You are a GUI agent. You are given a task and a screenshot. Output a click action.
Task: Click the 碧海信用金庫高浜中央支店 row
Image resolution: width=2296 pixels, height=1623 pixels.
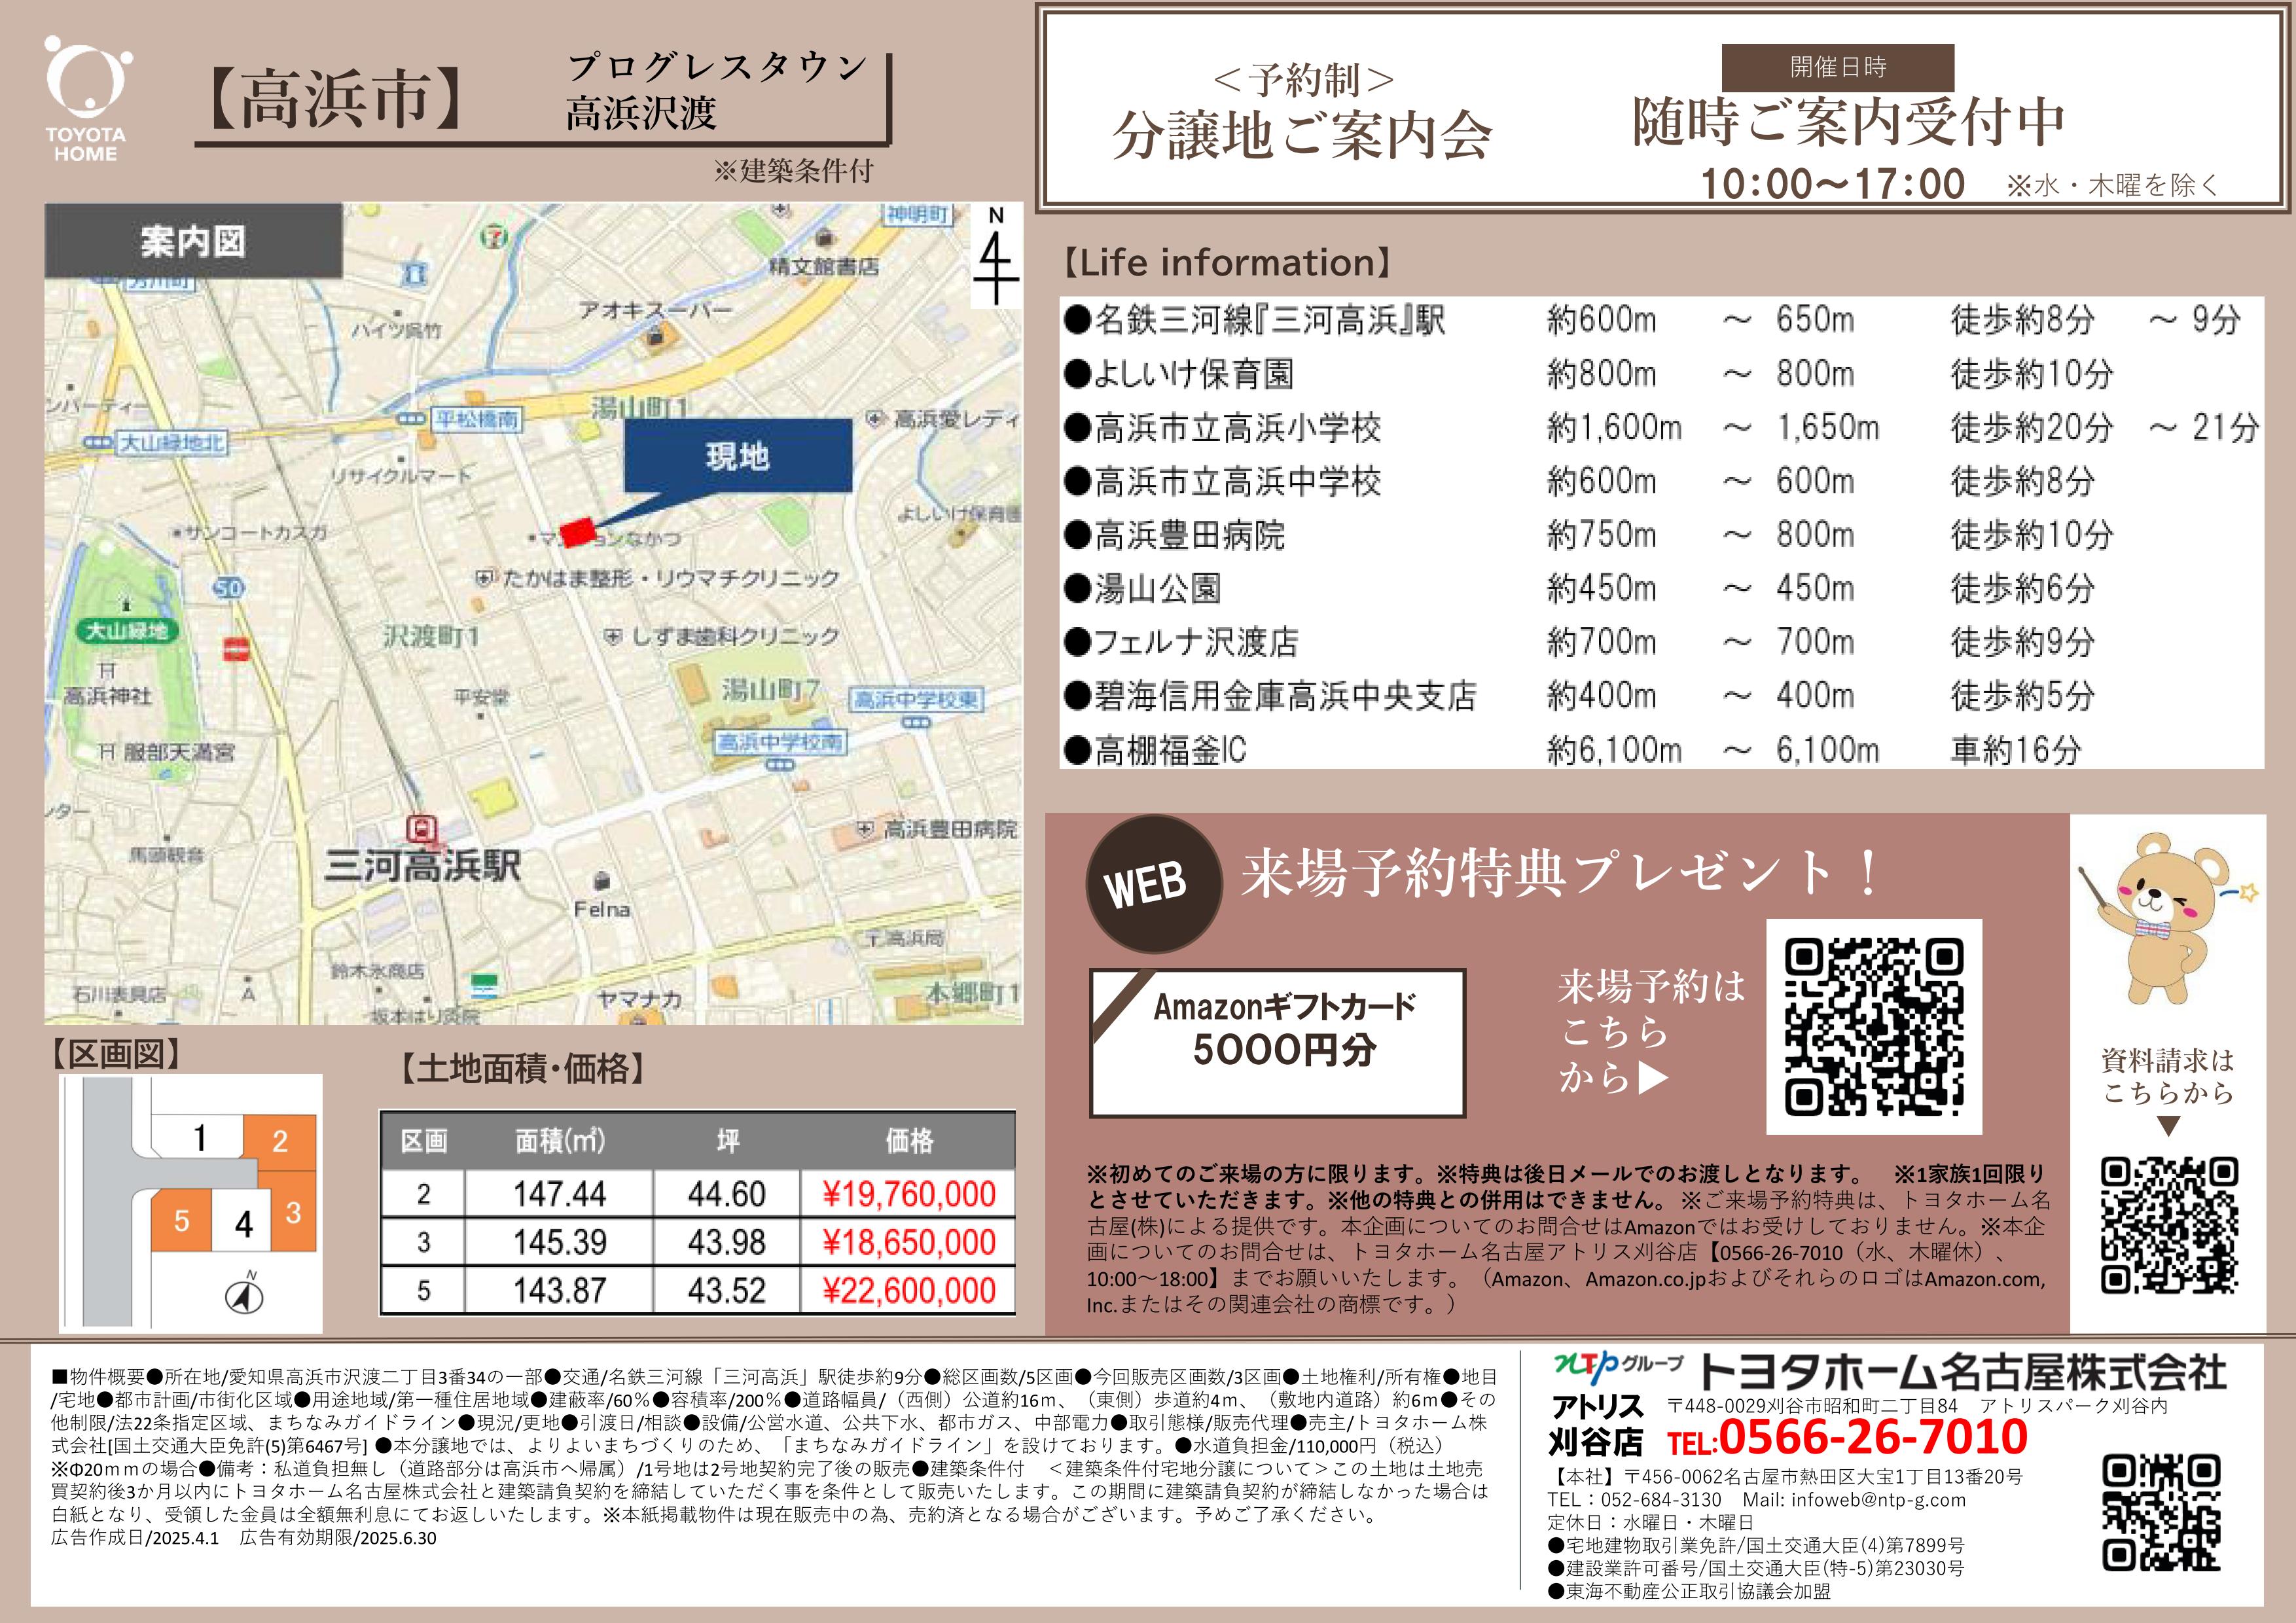1661,696
